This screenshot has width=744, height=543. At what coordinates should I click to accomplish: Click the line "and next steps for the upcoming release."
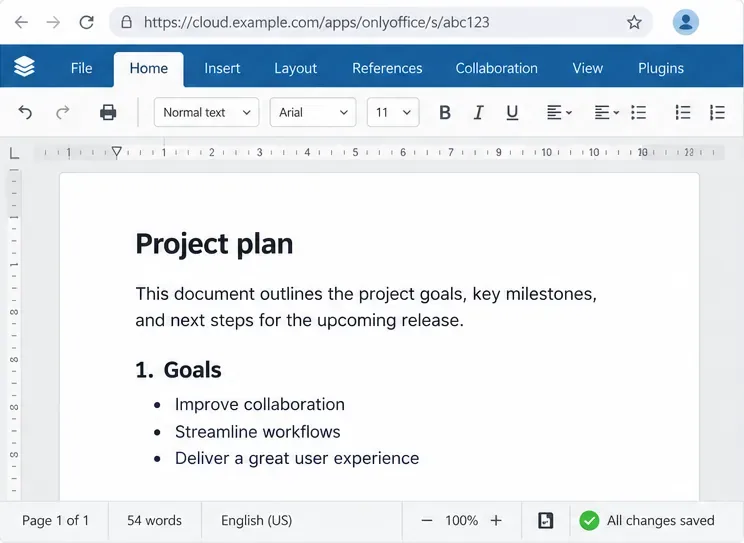(x=299, y=320)
